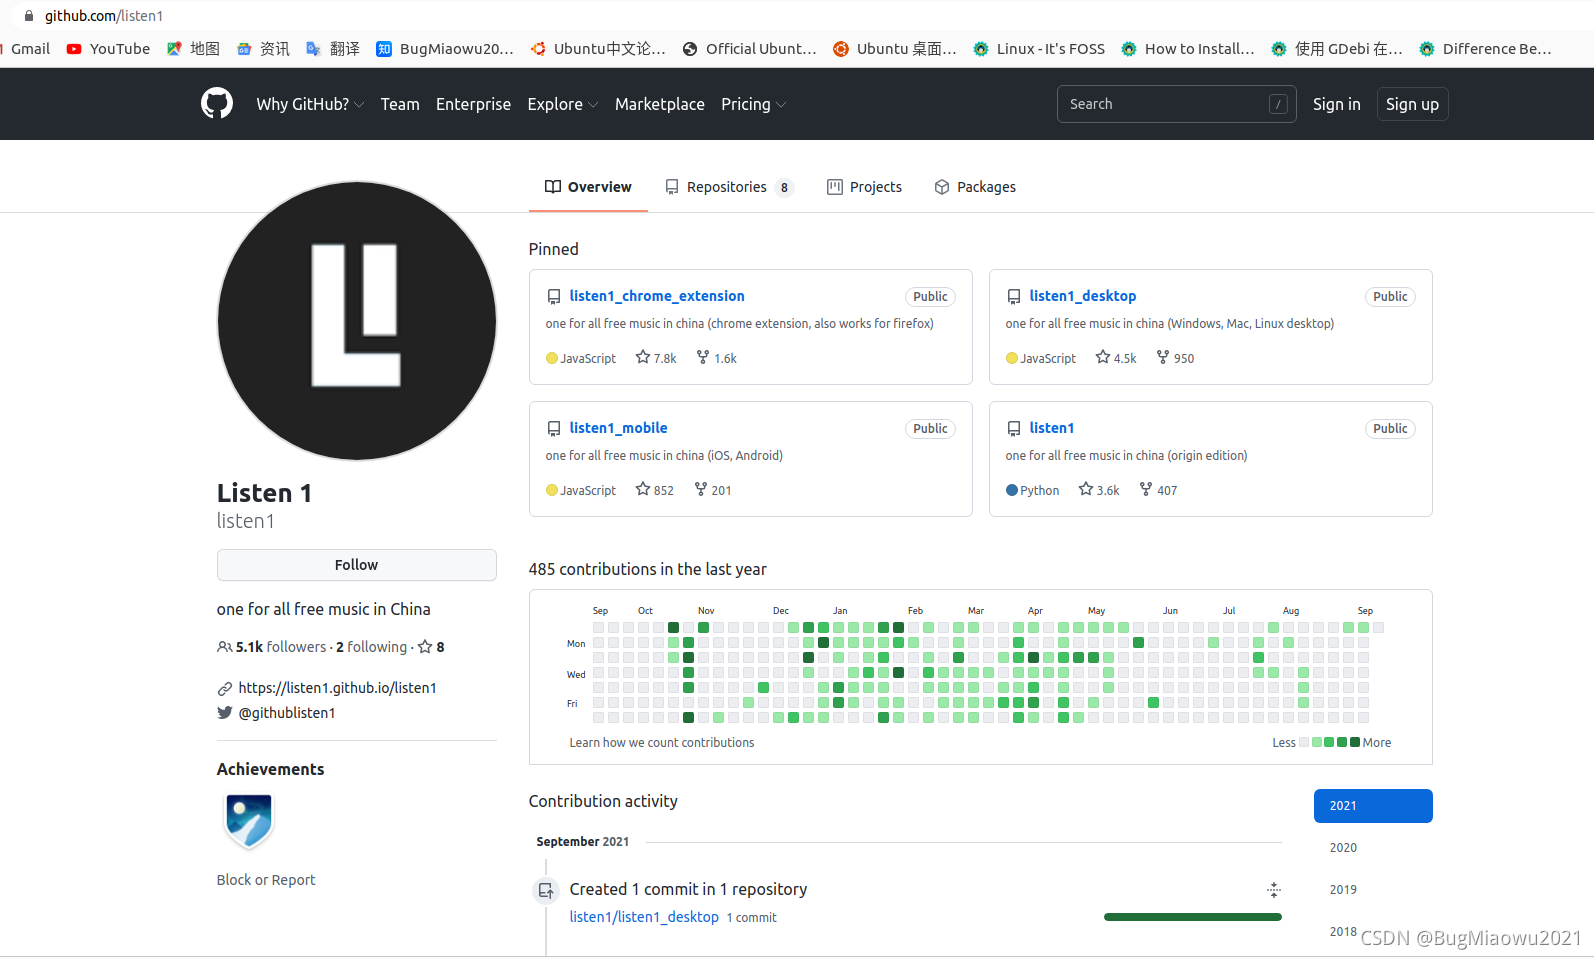
Task: View the 5.1k followers list
Action: click(272, 647)
